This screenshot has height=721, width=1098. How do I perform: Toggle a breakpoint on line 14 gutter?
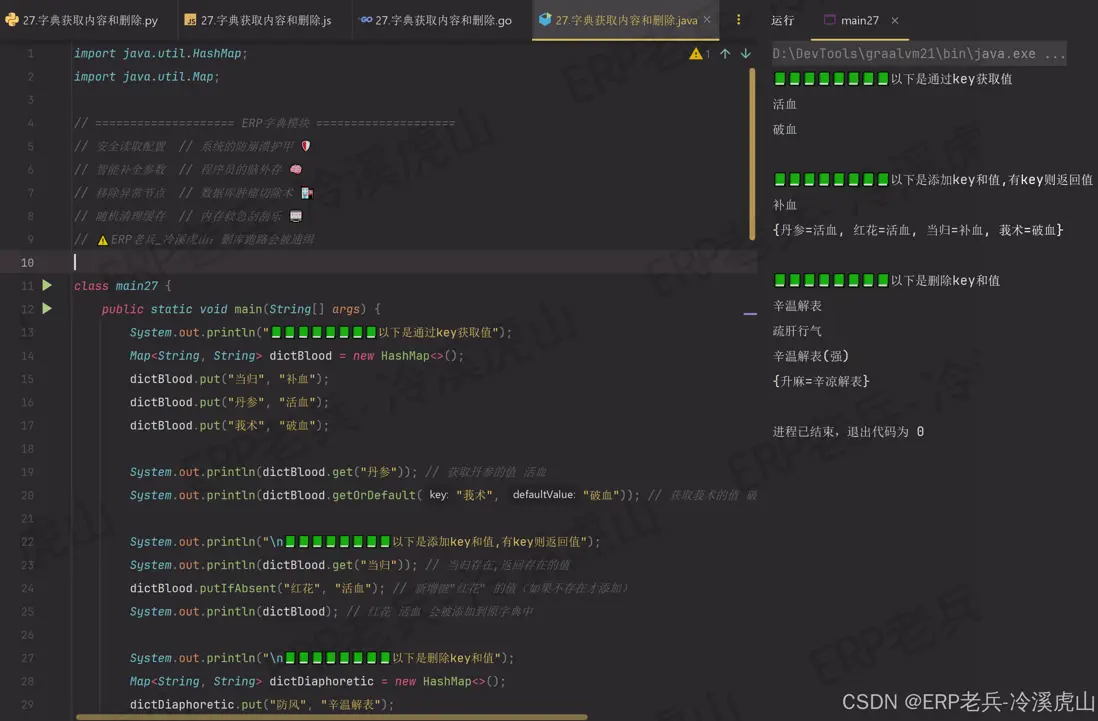tap(50, 355)
